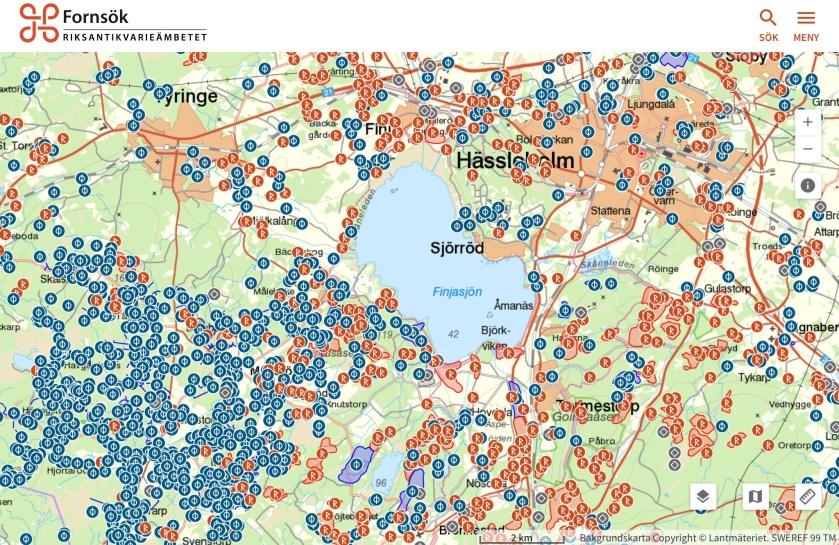Zoom out with the minus button

808,149
